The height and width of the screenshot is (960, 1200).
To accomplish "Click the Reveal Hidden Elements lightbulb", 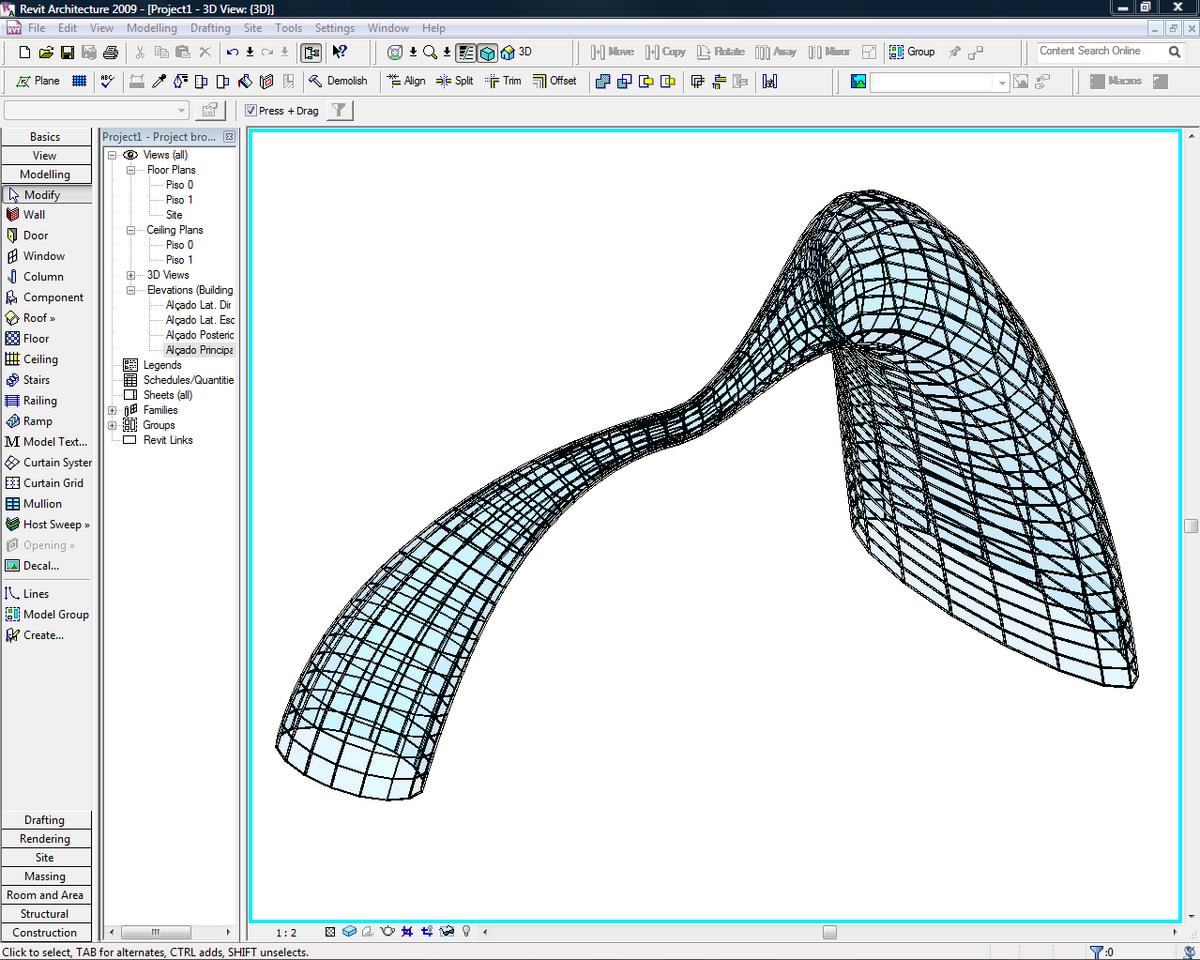I will coord(465,930).
